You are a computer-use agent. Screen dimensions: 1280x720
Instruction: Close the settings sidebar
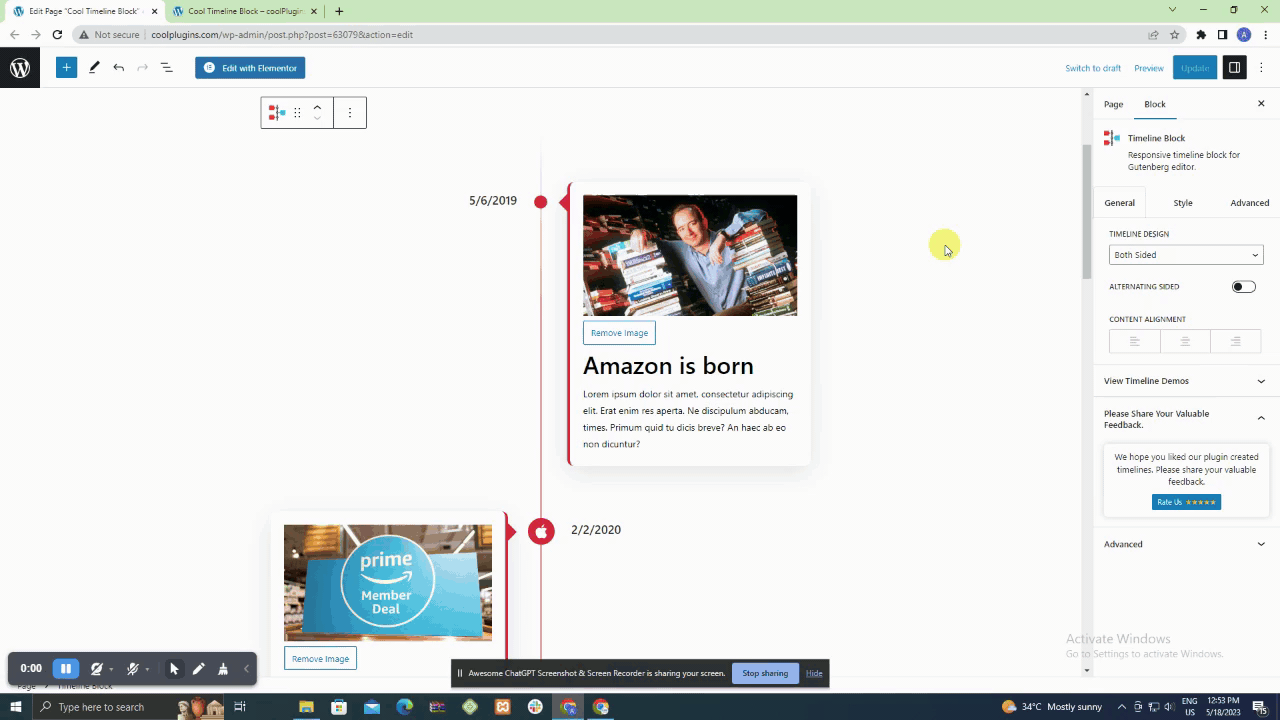coord(1261,104)
